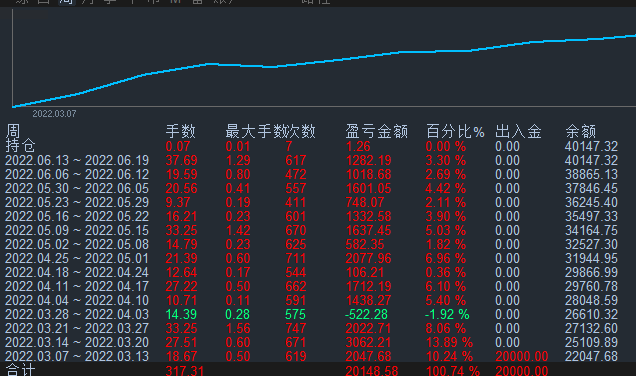Click the profit value 3062.21
The width and height of the screenshot is (636, 376).
[x=368, y=343]
